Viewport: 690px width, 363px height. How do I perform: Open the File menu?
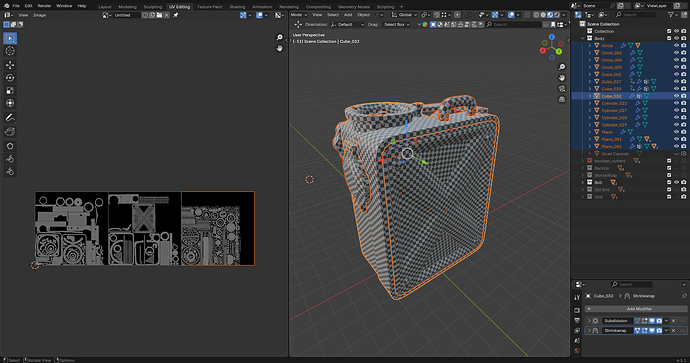click(x=16, y=6)
